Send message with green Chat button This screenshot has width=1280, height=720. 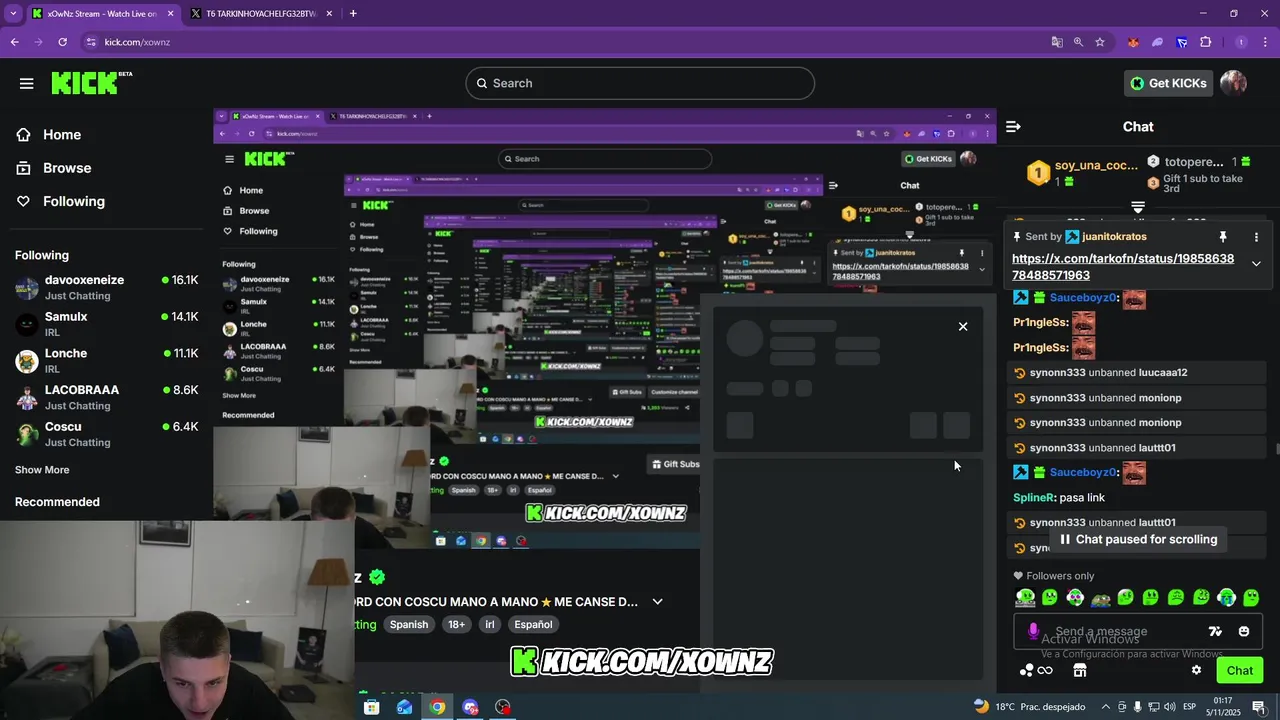point(1239,670)
